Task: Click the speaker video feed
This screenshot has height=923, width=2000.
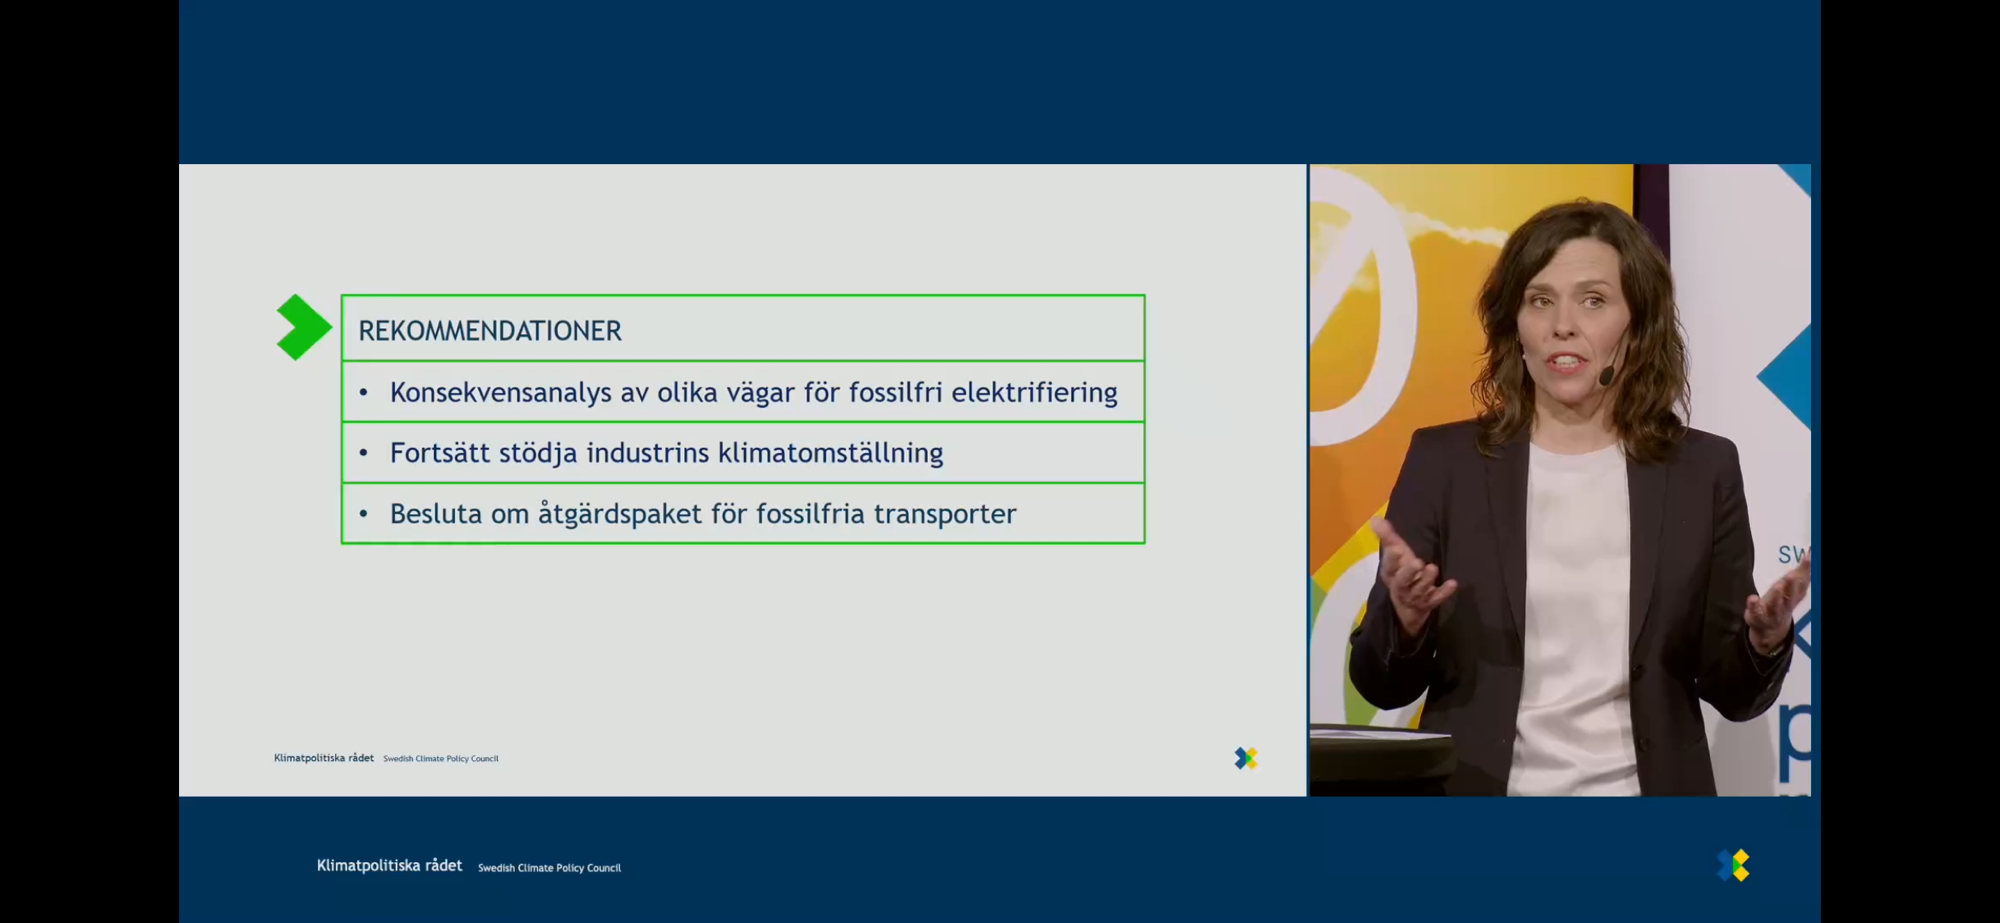Action: 1559,480
